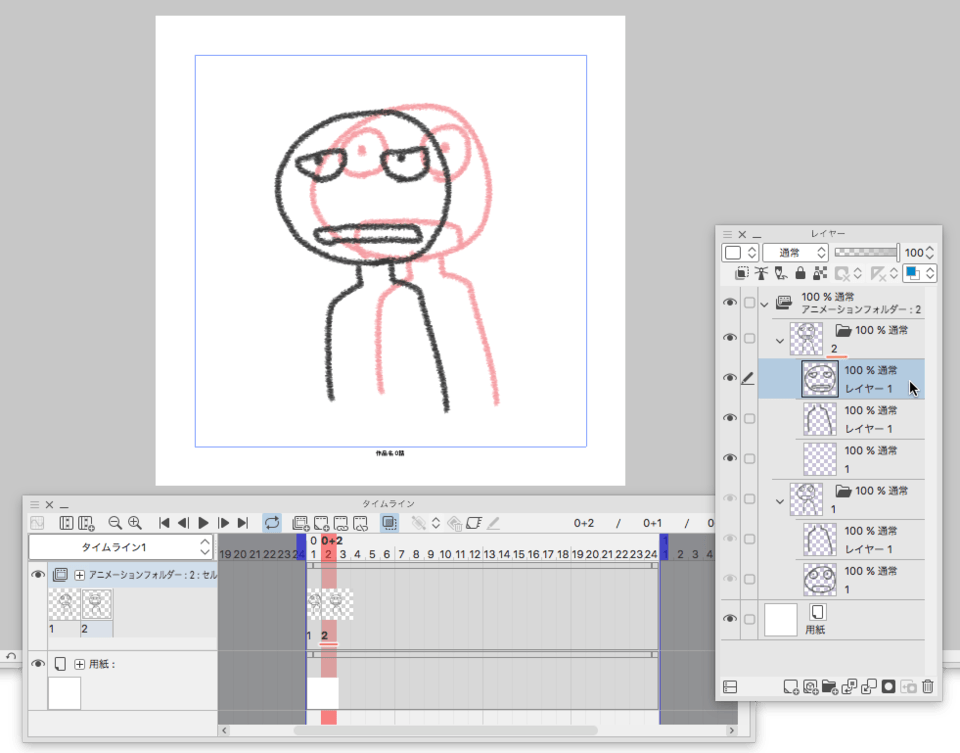Step forward to next frame
Image resolution: width=960 pixels, height=753 pixels.
[223, 523]
